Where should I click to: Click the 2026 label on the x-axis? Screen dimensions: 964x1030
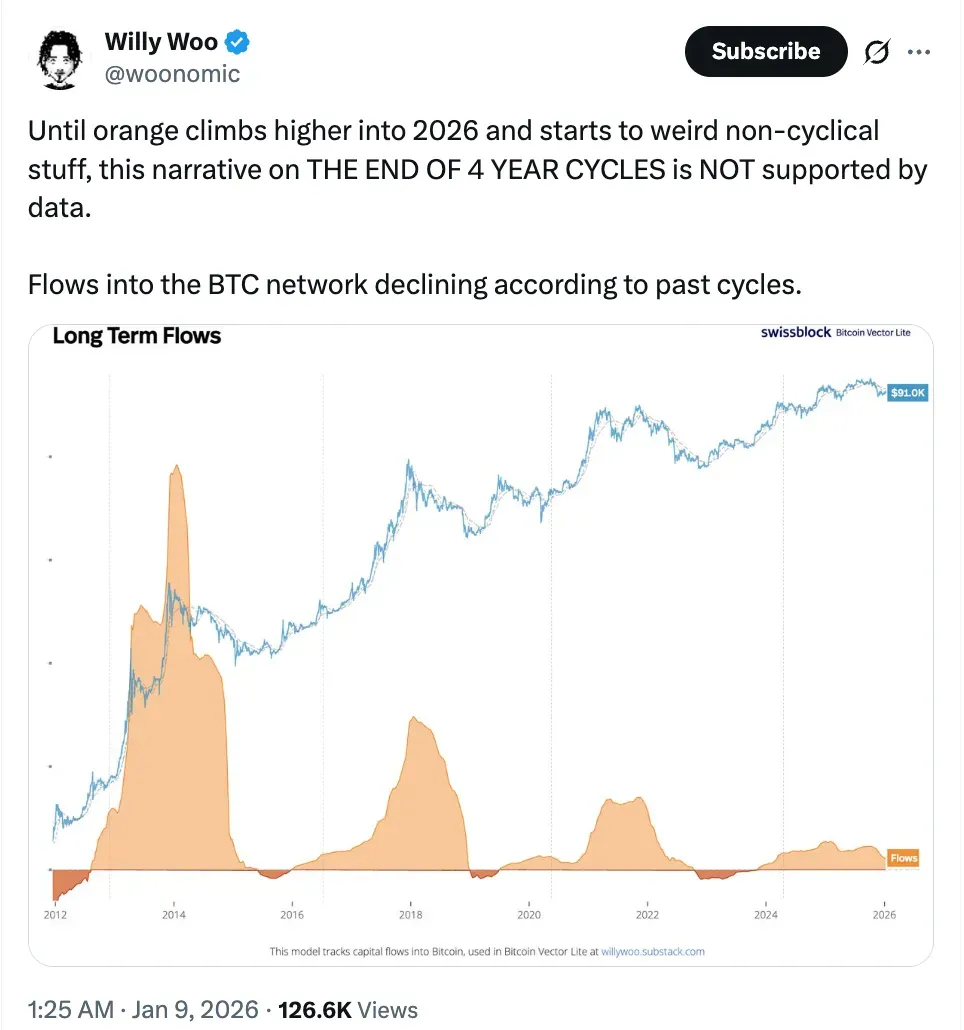coord(883,913)
